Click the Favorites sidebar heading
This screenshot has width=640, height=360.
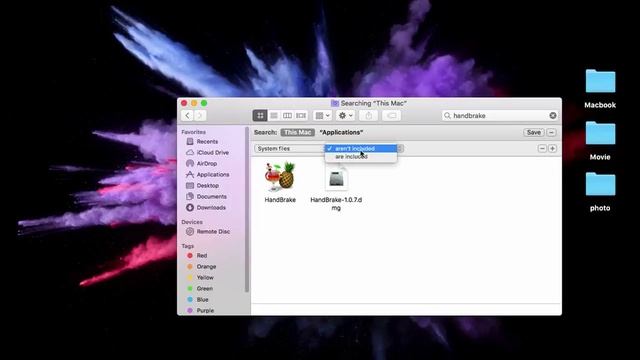click(193, 132)
